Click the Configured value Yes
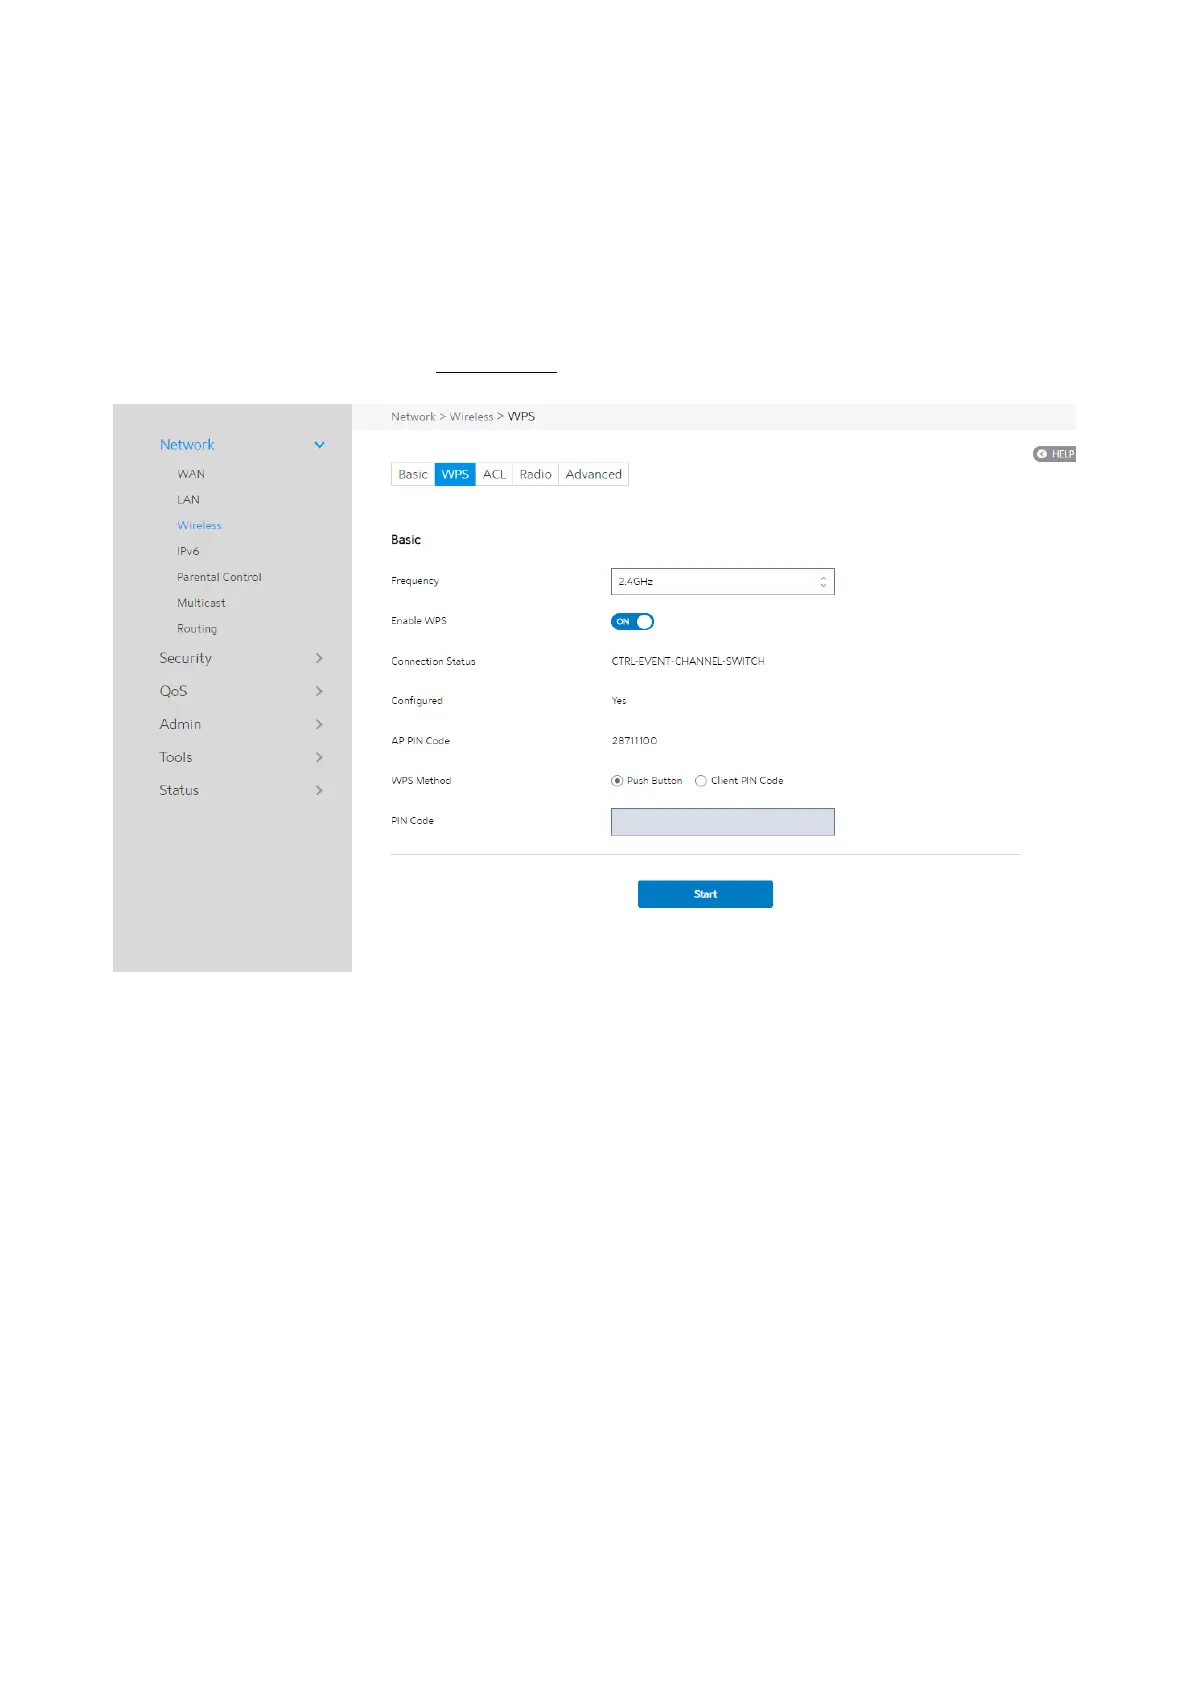This screenshot has height=1684, width=1190. (x=619, y=701)
